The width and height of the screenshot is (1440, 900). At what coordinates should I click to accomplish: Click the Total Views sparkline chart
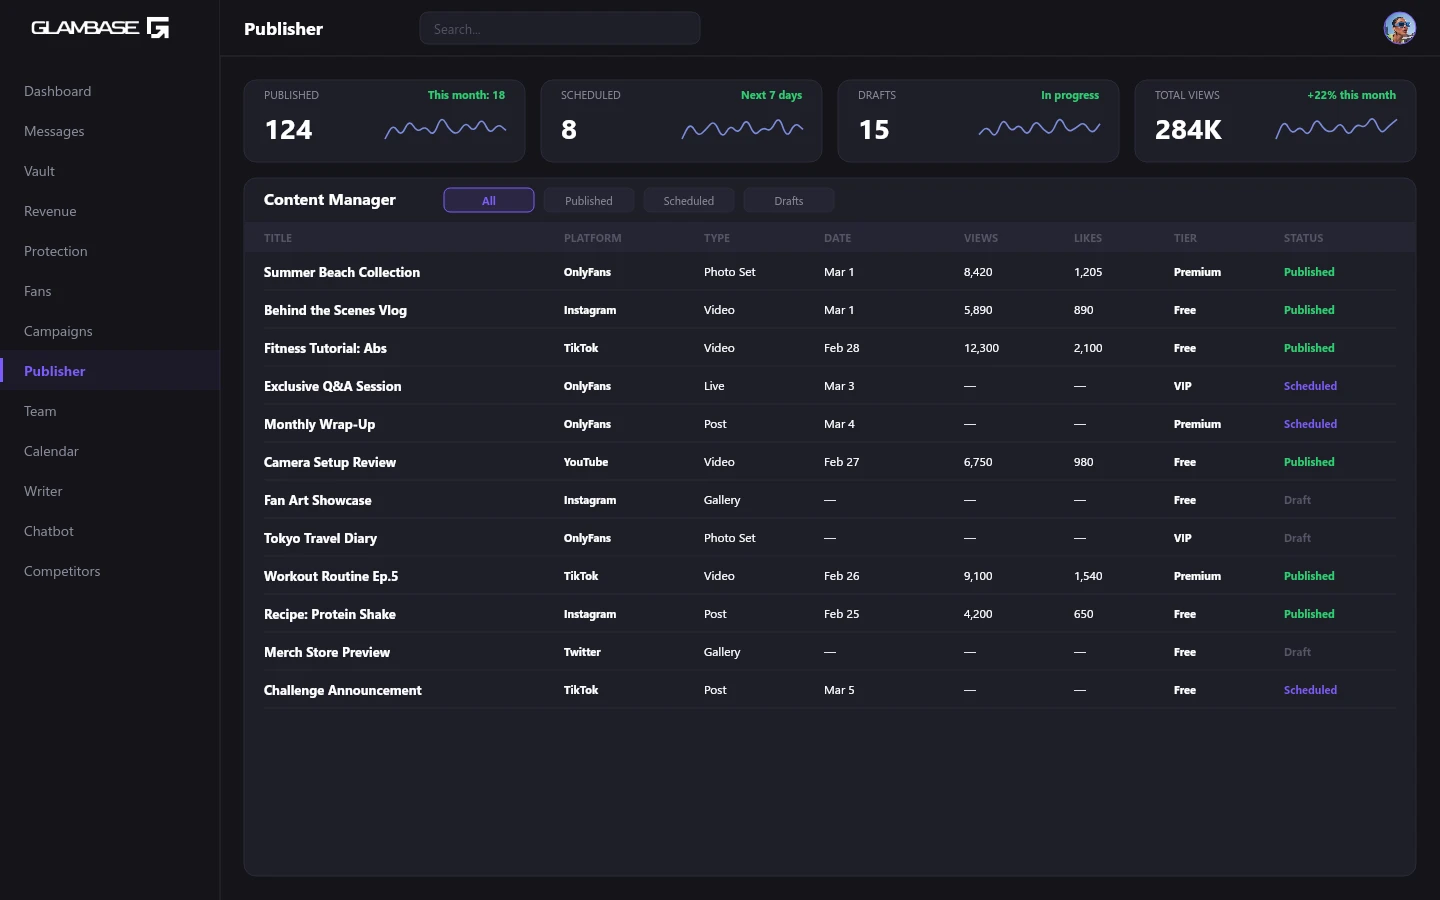tap(1336, 129)
